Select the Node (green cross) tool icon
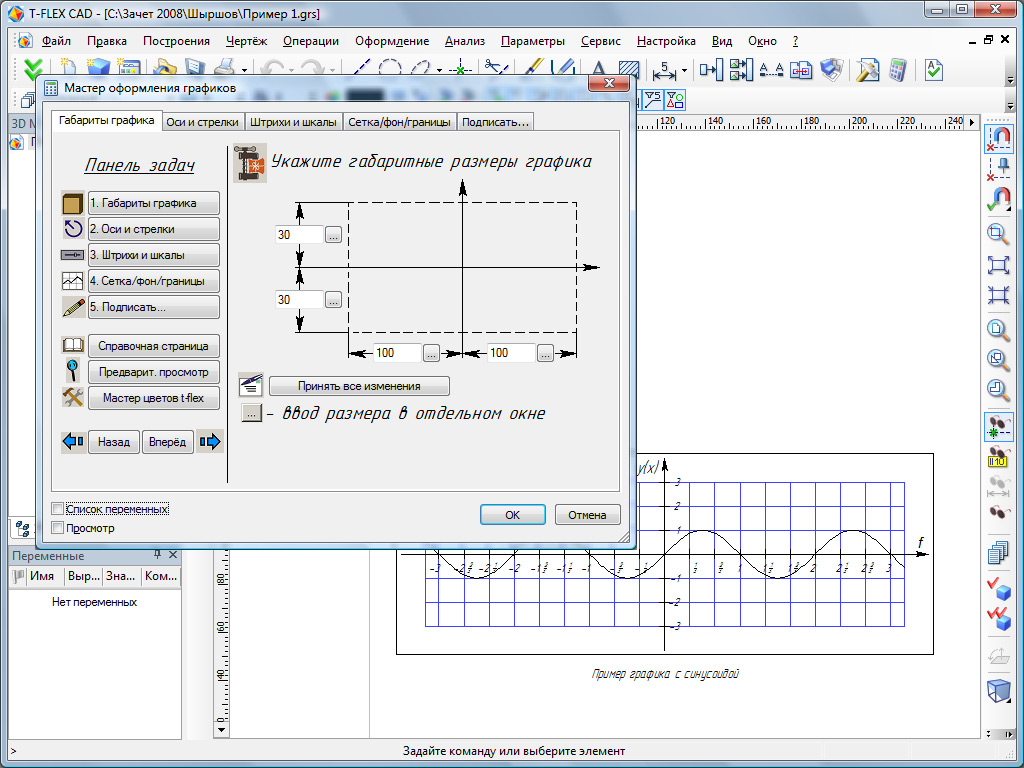This screenshot has width=1024, height=768. point(461,69)
